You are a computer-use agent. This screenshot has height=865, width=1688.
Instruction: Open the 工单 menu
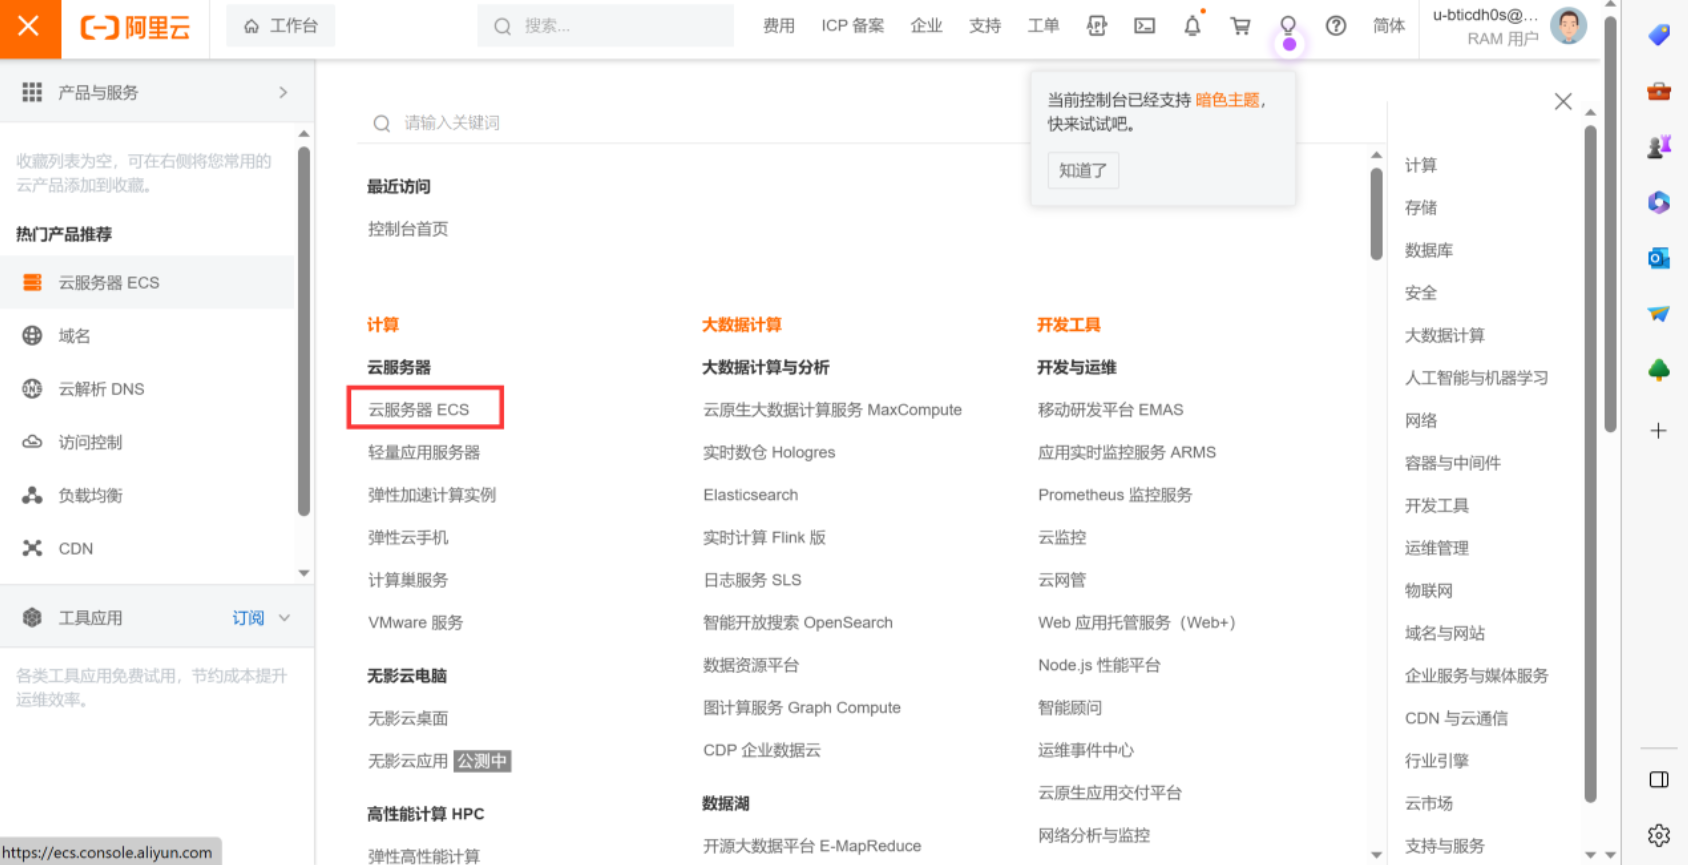coord(1043,26)
